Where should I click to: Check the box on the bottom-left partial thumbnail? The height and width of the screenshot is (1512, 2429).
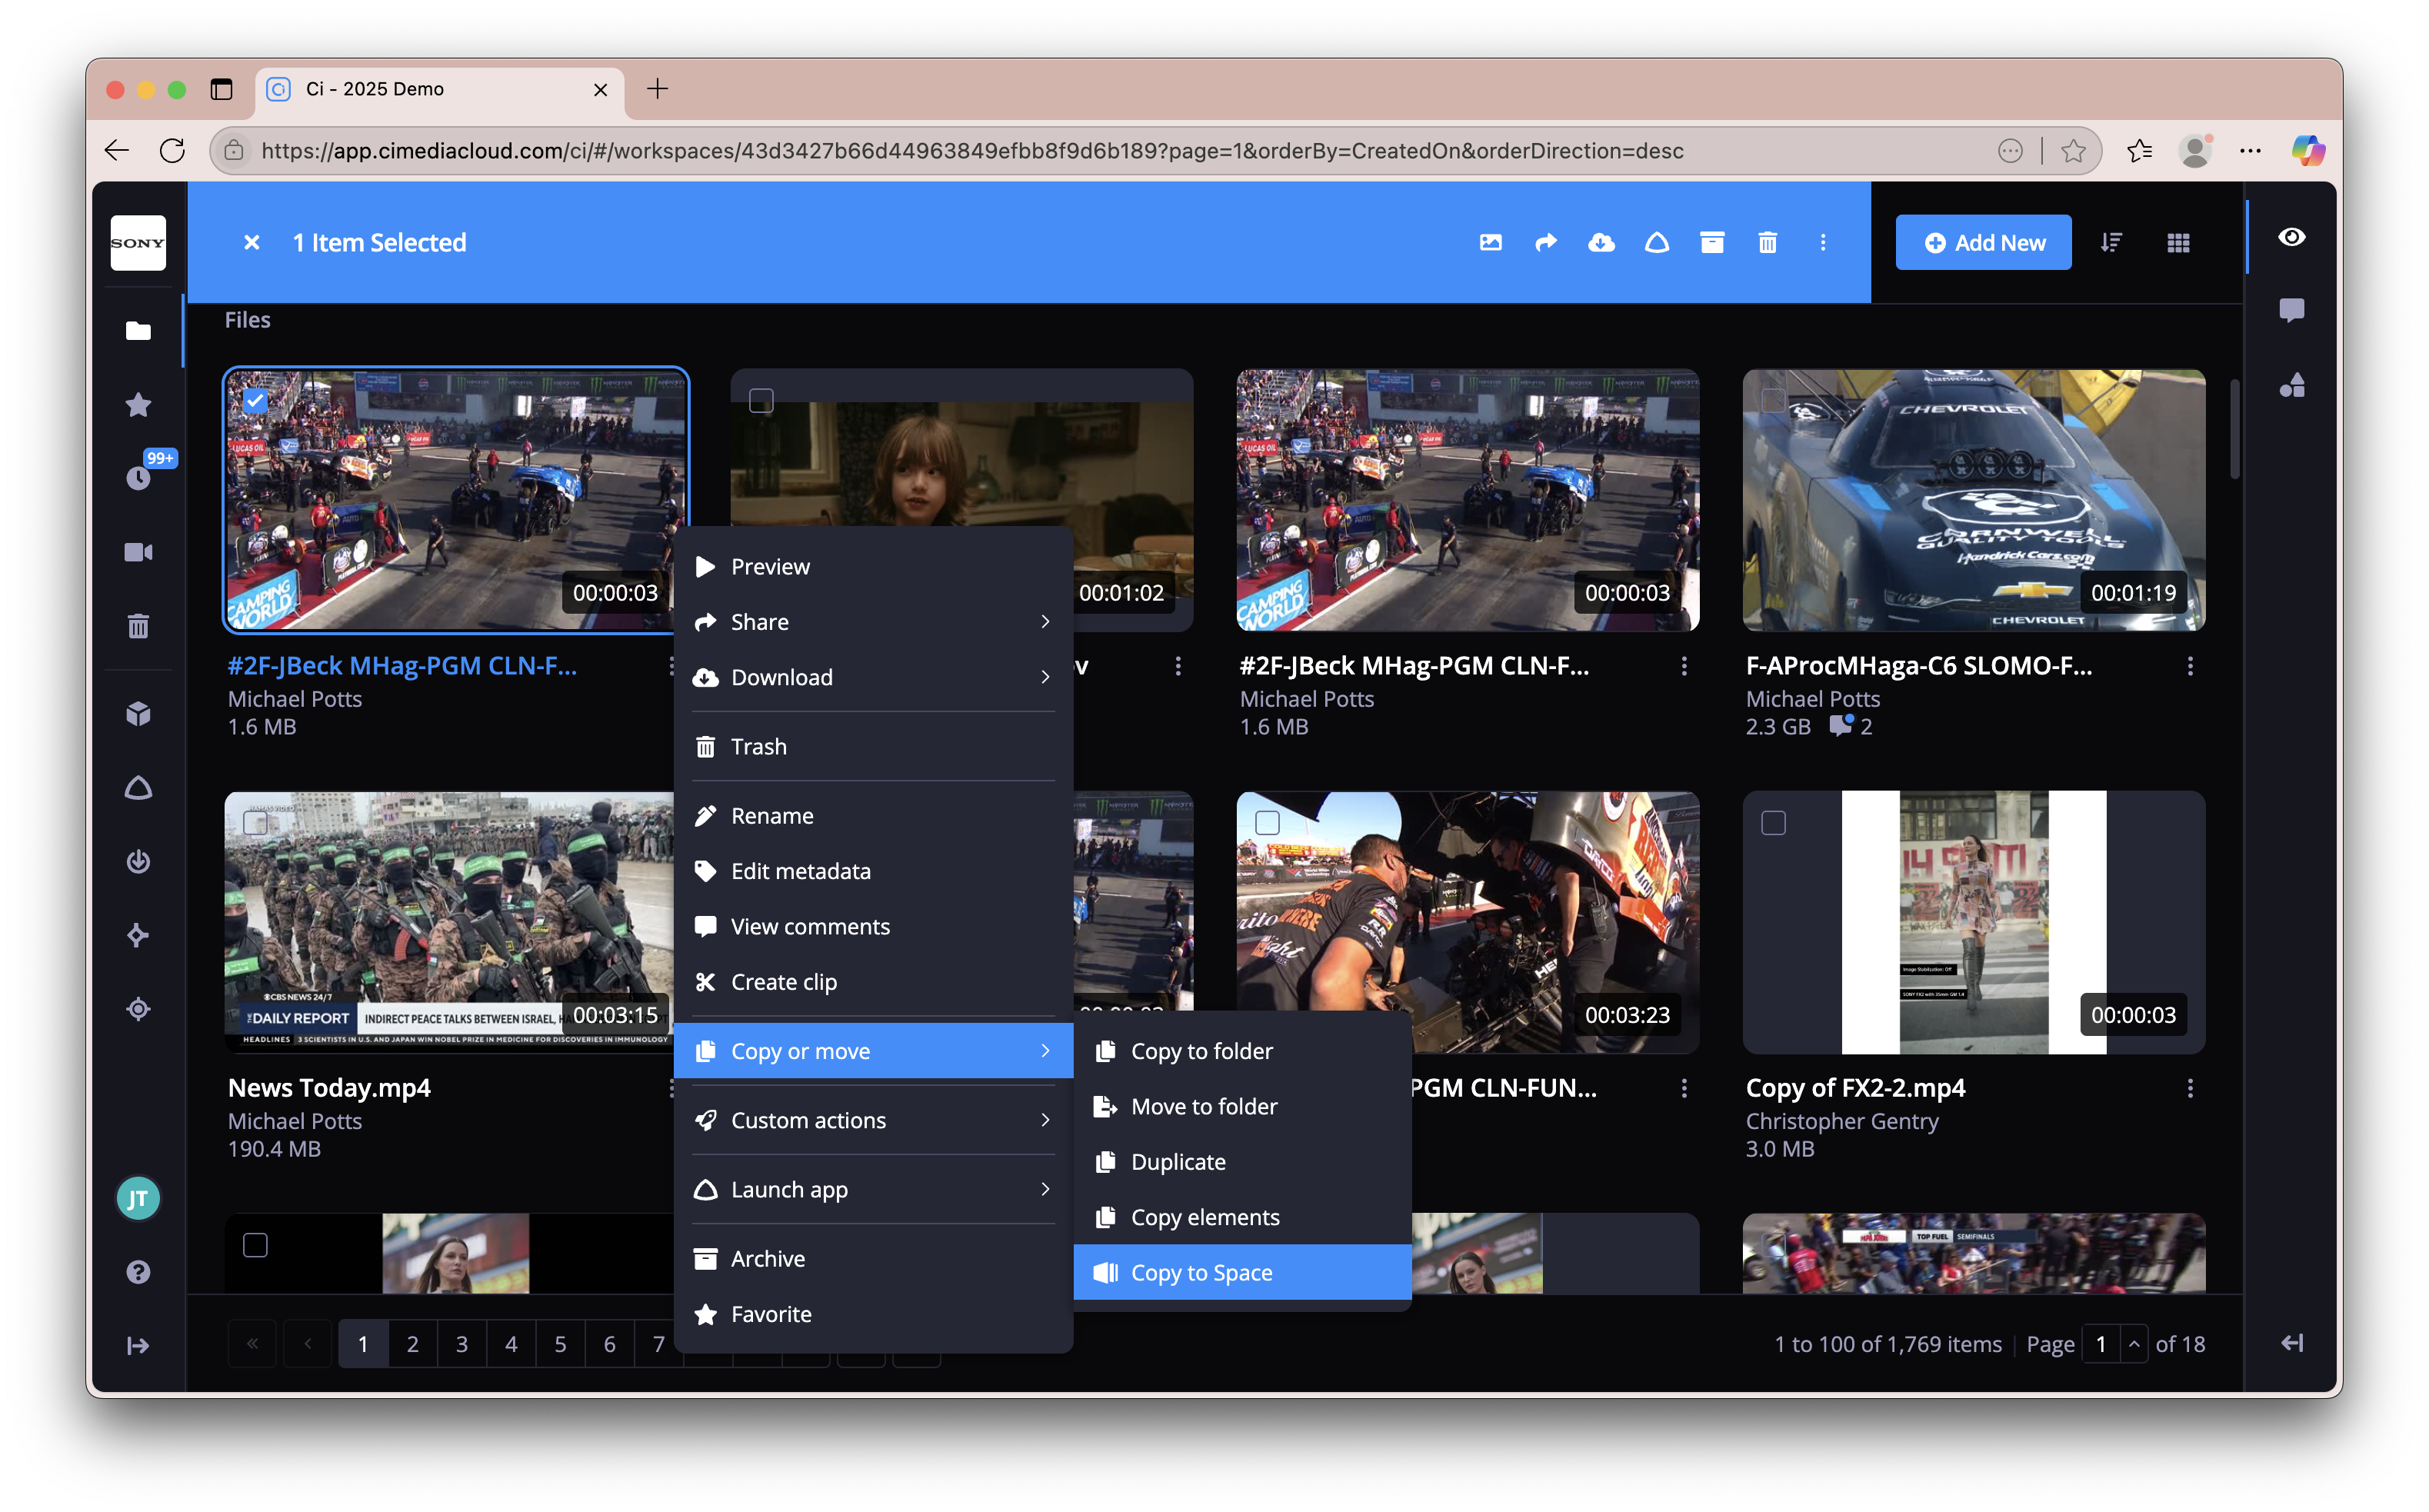pos(255,1245)
